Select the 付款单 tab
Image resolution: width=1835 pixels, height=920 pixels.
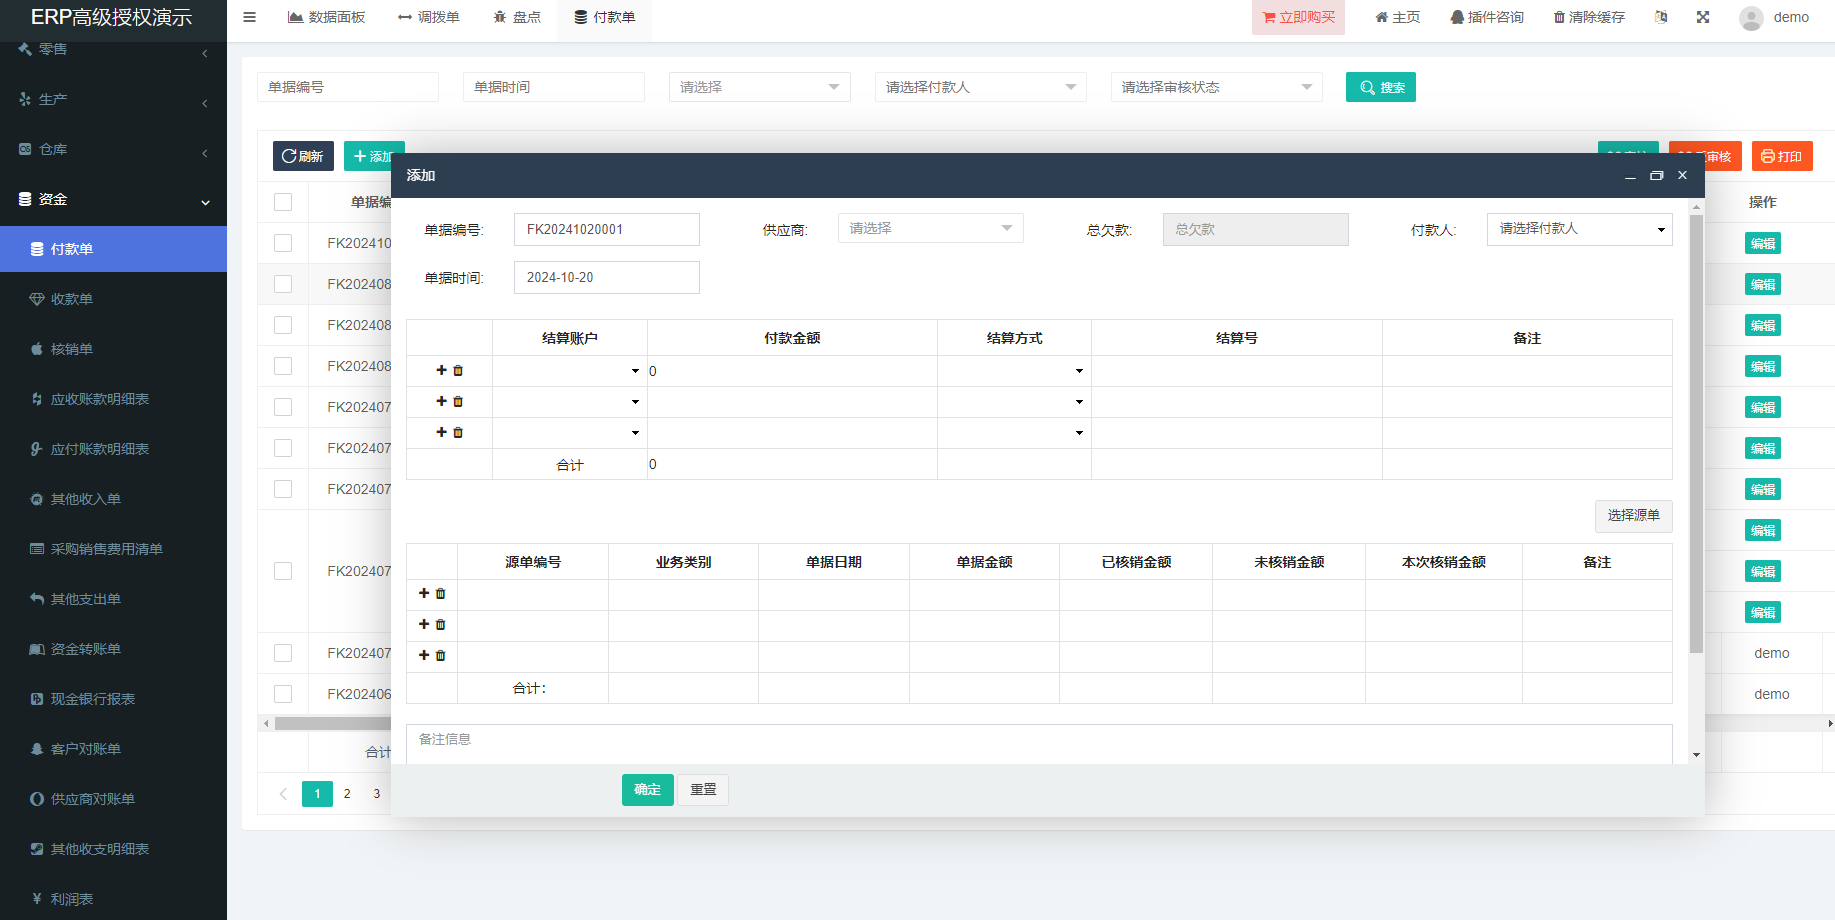point(605,17)
